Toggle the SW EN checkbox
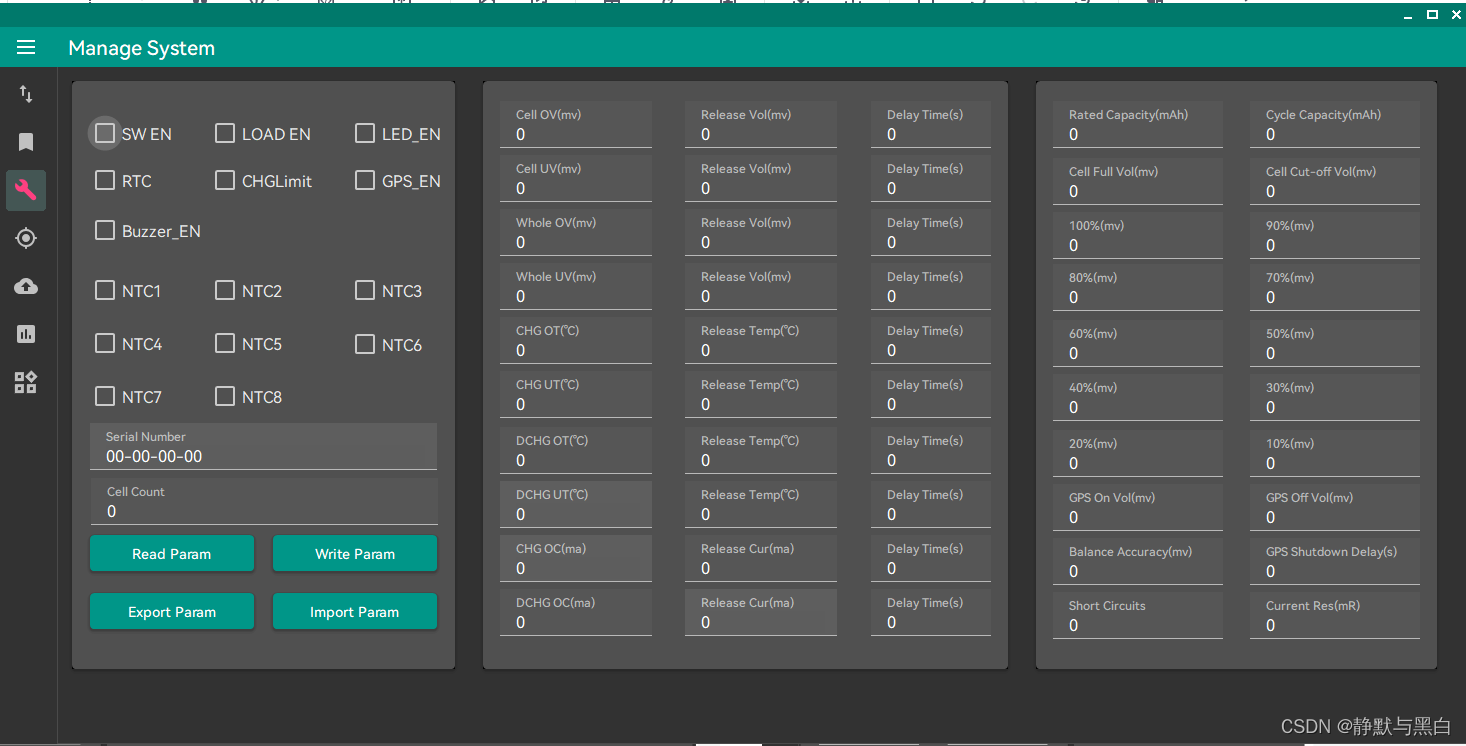This screenshot has height=746, width=1466. 105,133
